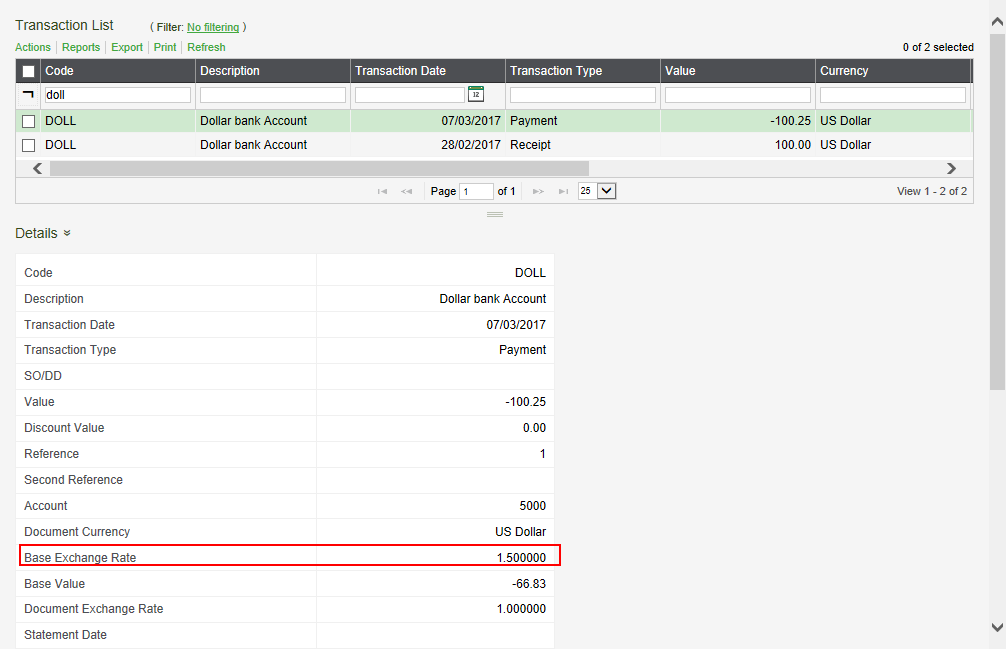Go to the first page using pagination control
The height and width of the screenshot is (649, 1006).
coord(383,191)
